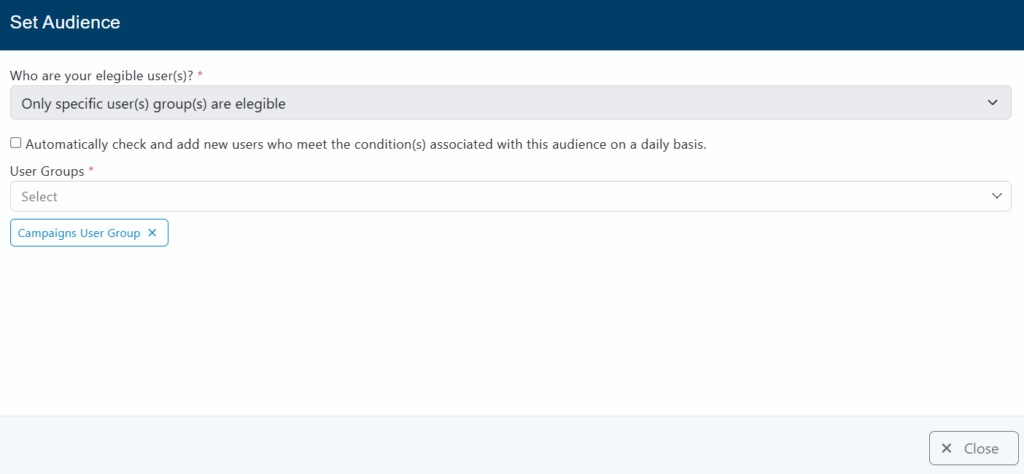Open the eligible users dropdown field
Image resolution: width=1024 pixels, height=474 pixels.
point(500,102)
